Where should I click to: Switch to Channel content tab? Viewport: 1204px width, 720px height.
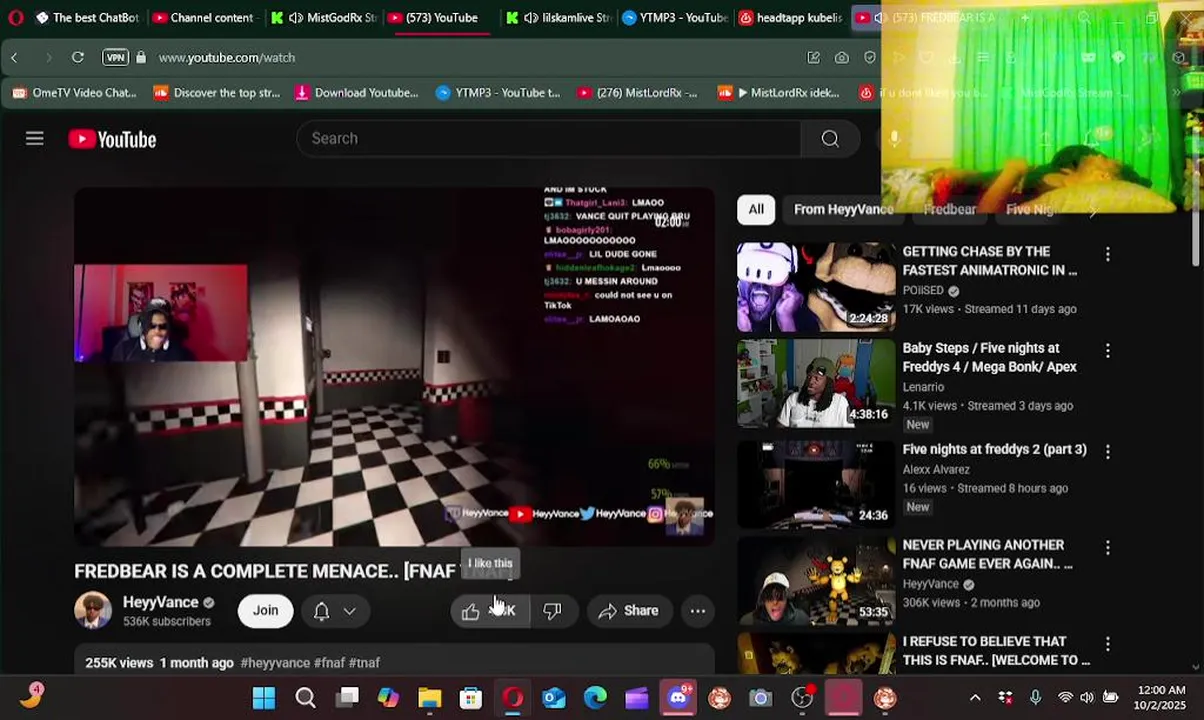(x=204, y=18)
